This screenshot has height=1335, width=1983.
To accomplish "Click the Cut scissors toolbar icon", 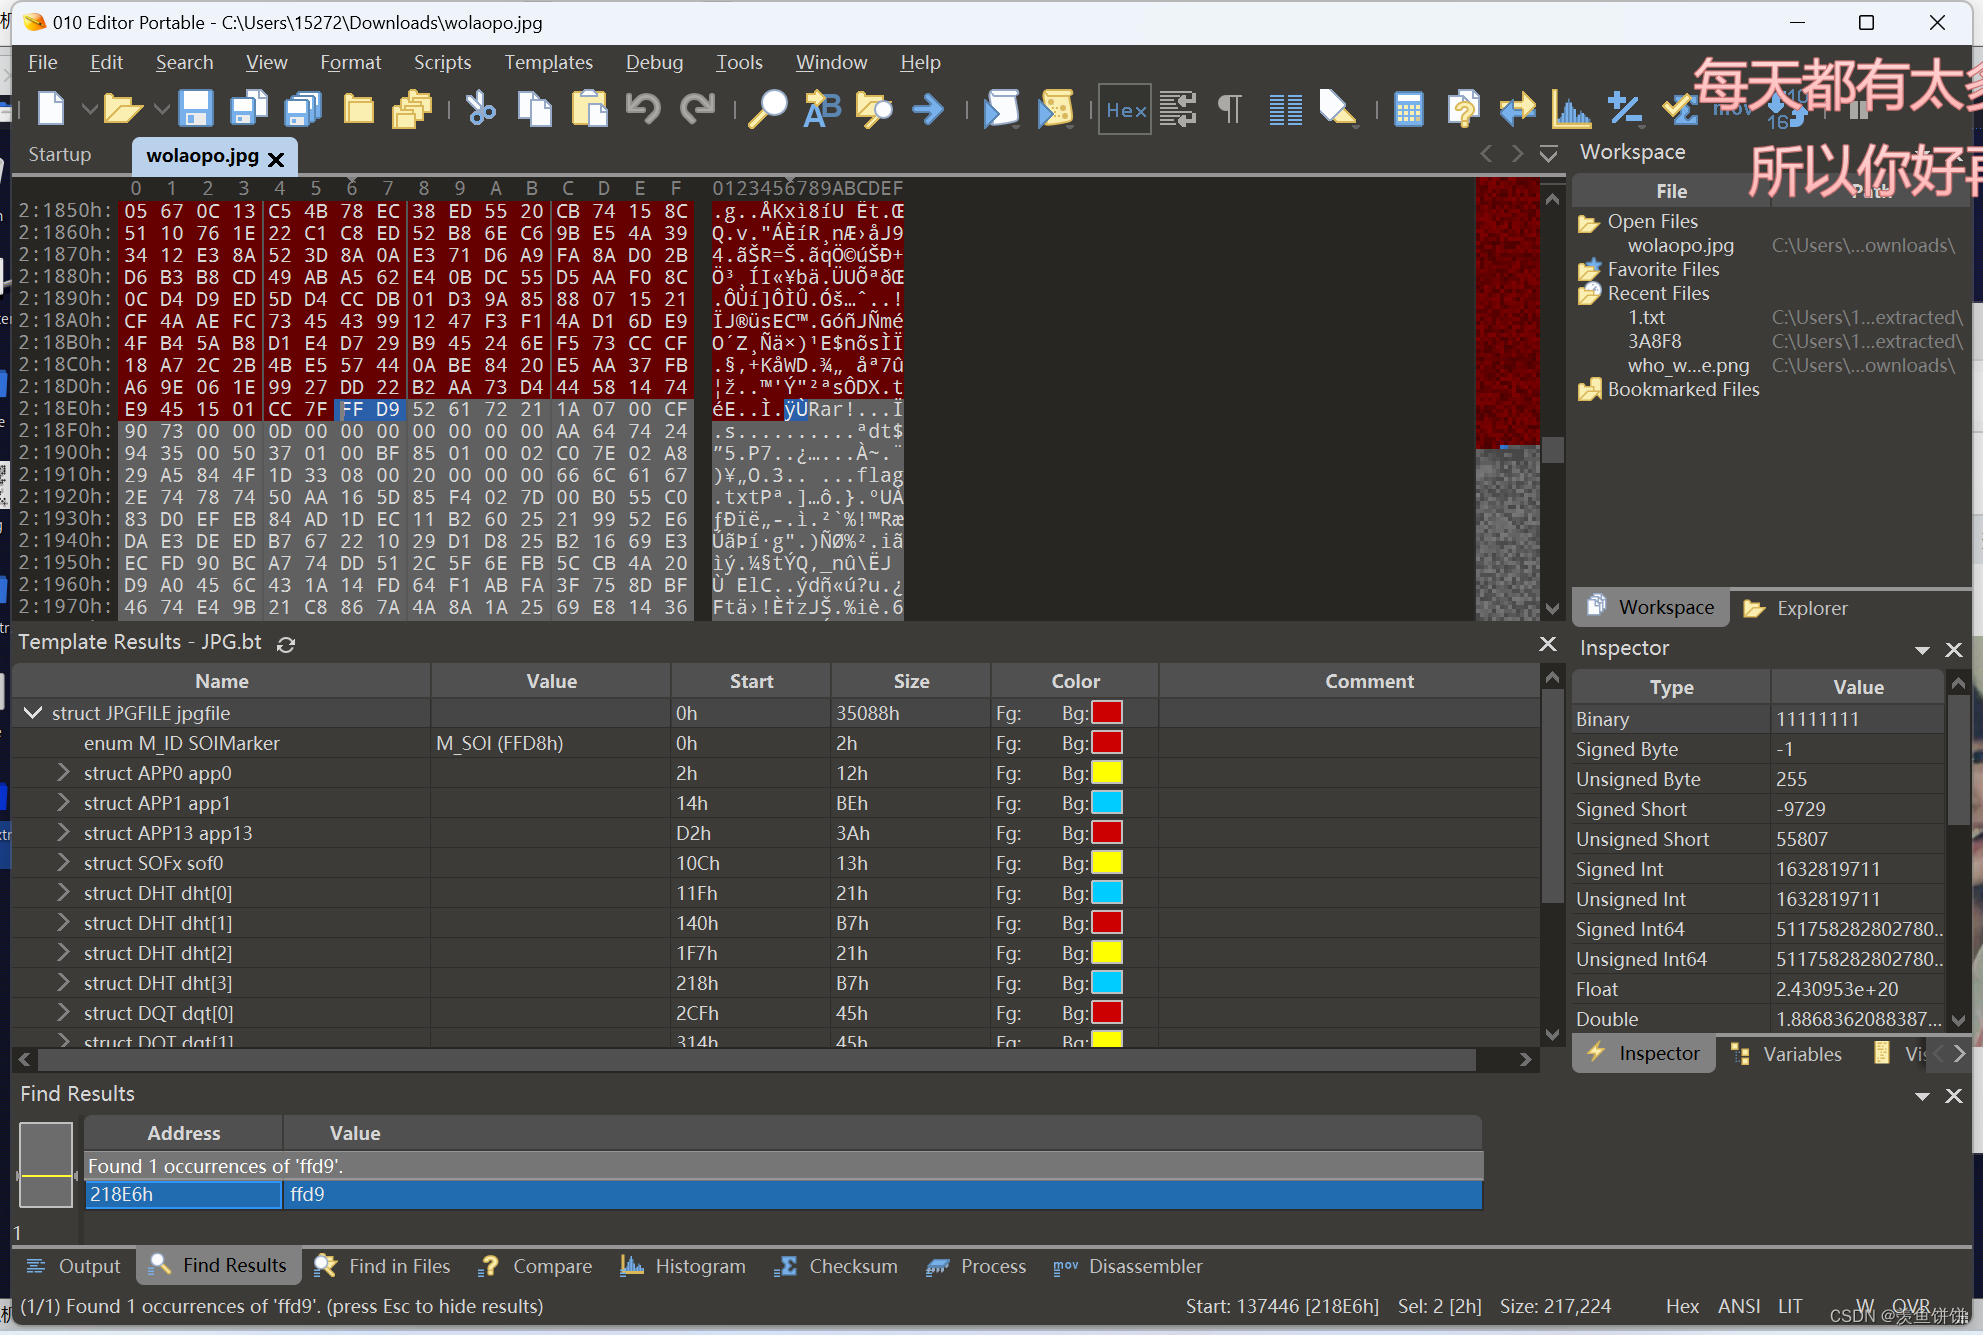I will 481,108.
